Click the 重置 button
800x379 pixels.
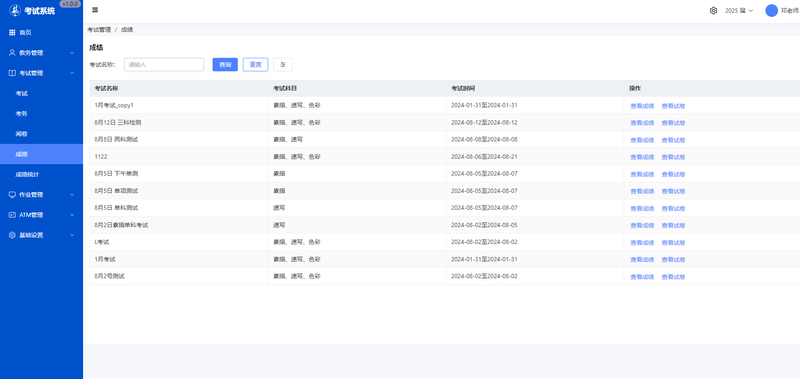pyautogui.click(x=256, y=65)
